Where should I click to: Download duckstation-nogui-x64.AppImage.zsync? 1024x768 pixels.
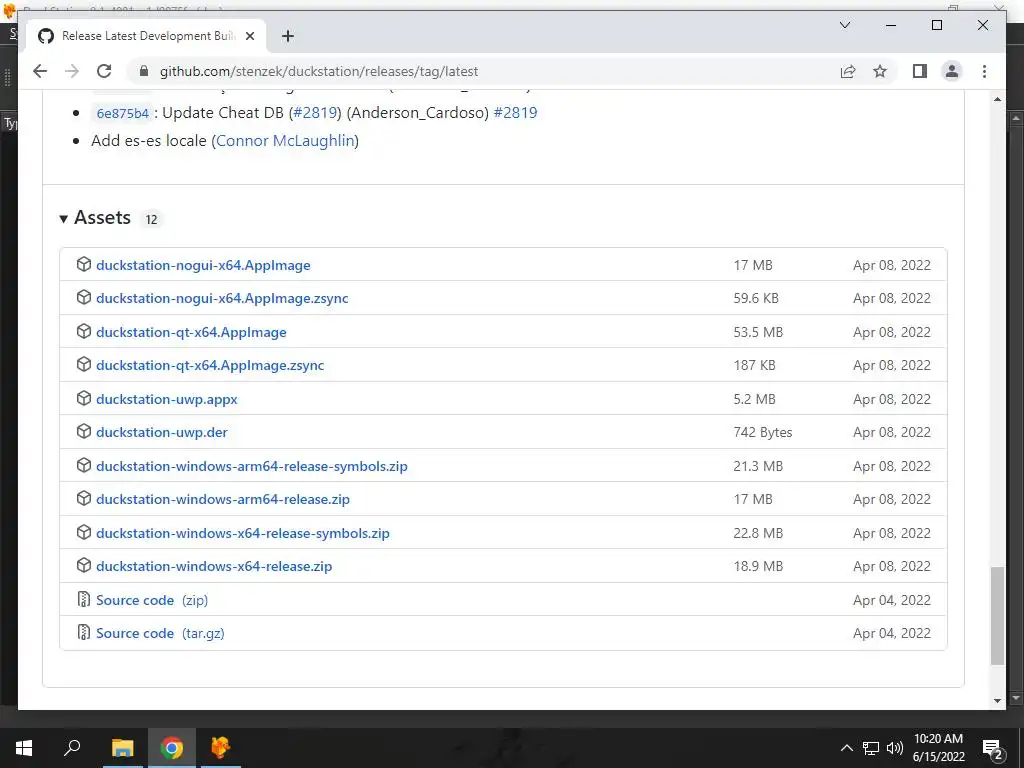(x=222, y=298)
